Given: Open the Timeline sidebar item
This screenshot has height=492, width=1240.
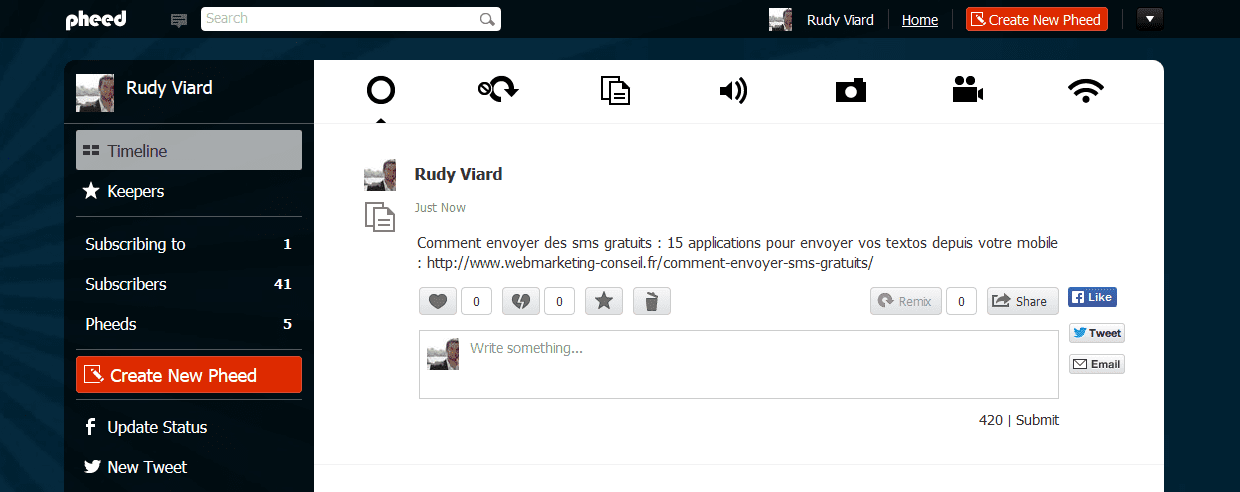Looking at the screenshot, I should click(189, 150).
